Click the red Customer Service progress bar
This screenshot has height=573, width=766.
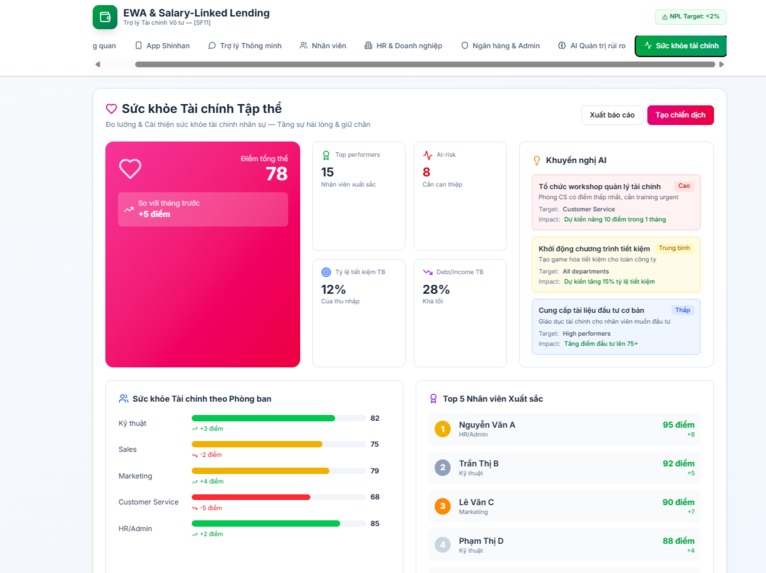click(278, 497)
